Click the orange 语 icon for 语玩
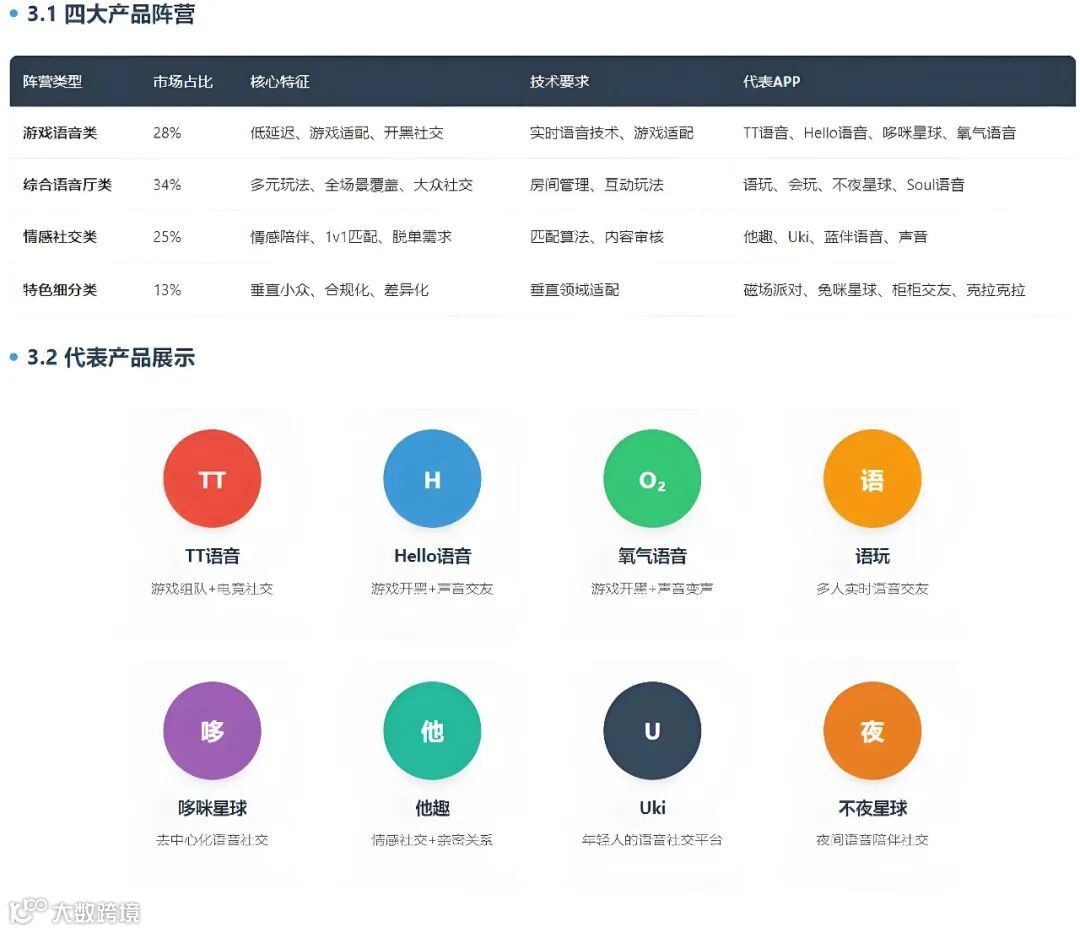The height and width of the screenshot is (932, 1080). (872, 478)
